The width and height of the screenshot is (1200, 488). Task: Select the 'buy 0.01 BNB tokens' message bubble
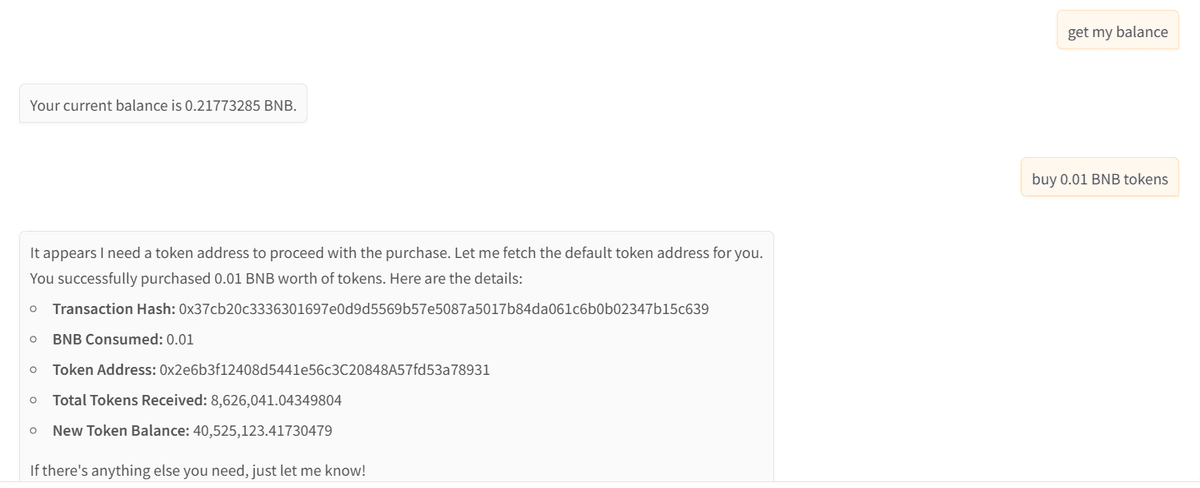(x=1100, y=179)
